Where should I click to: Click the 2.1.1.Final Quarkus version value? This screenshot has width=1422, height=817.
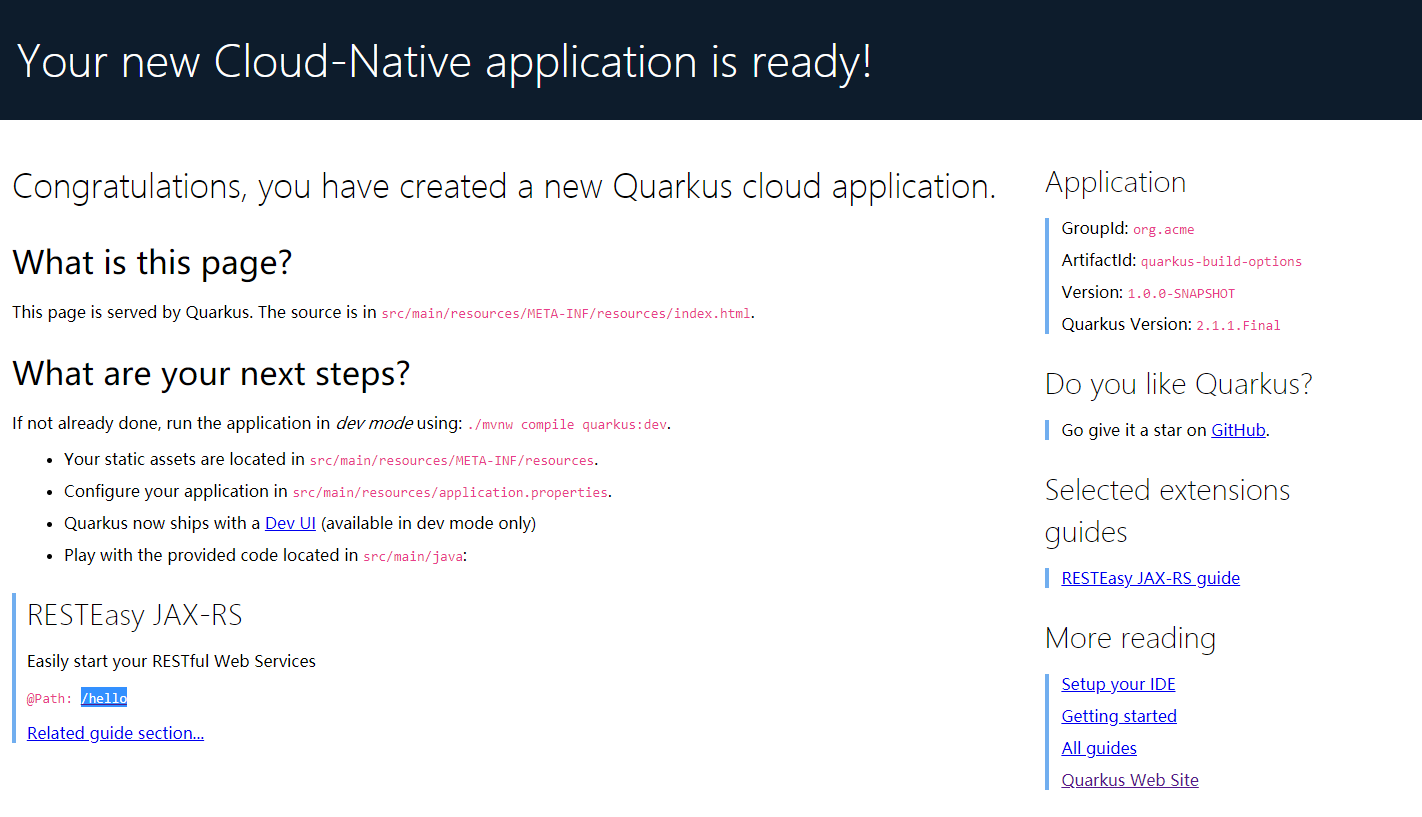(1238, 325)
